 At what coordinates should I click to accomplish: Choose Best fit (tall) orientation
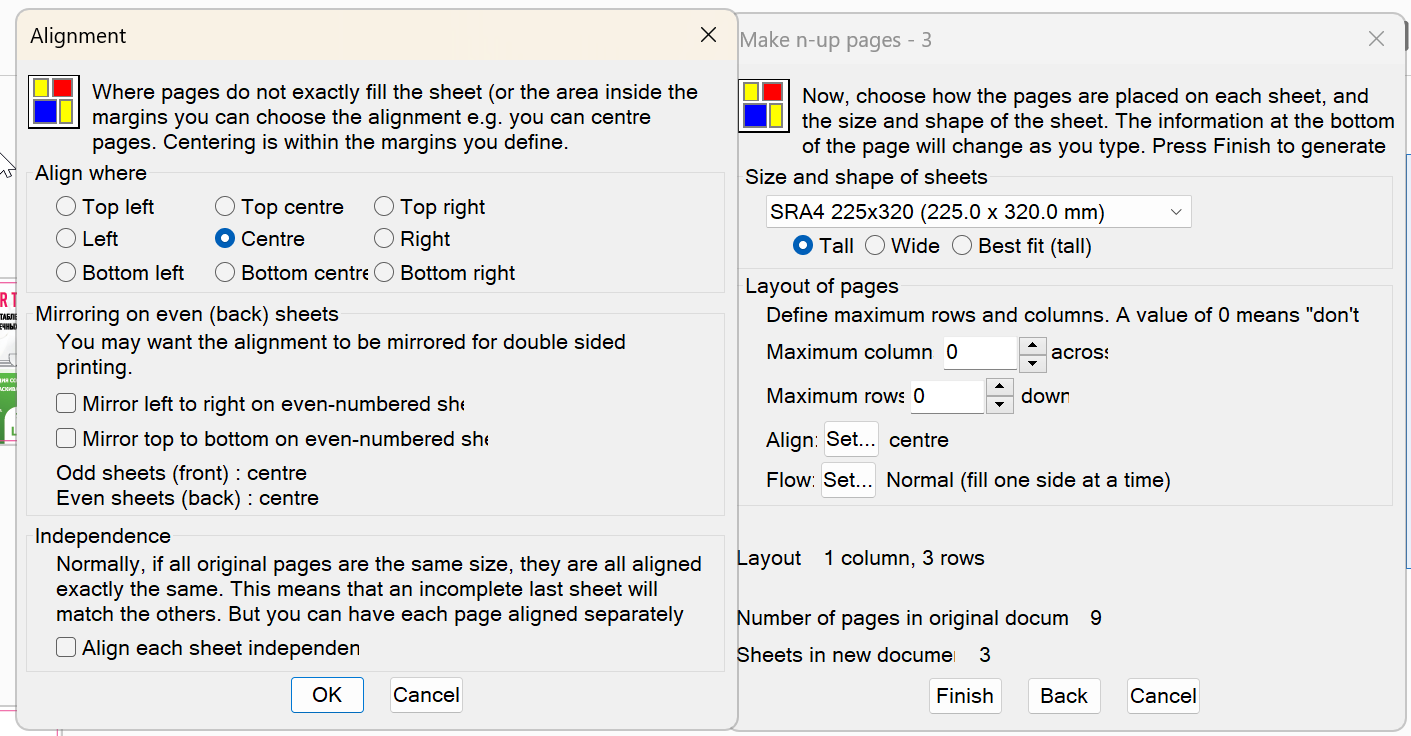click(x=962, y=246)
